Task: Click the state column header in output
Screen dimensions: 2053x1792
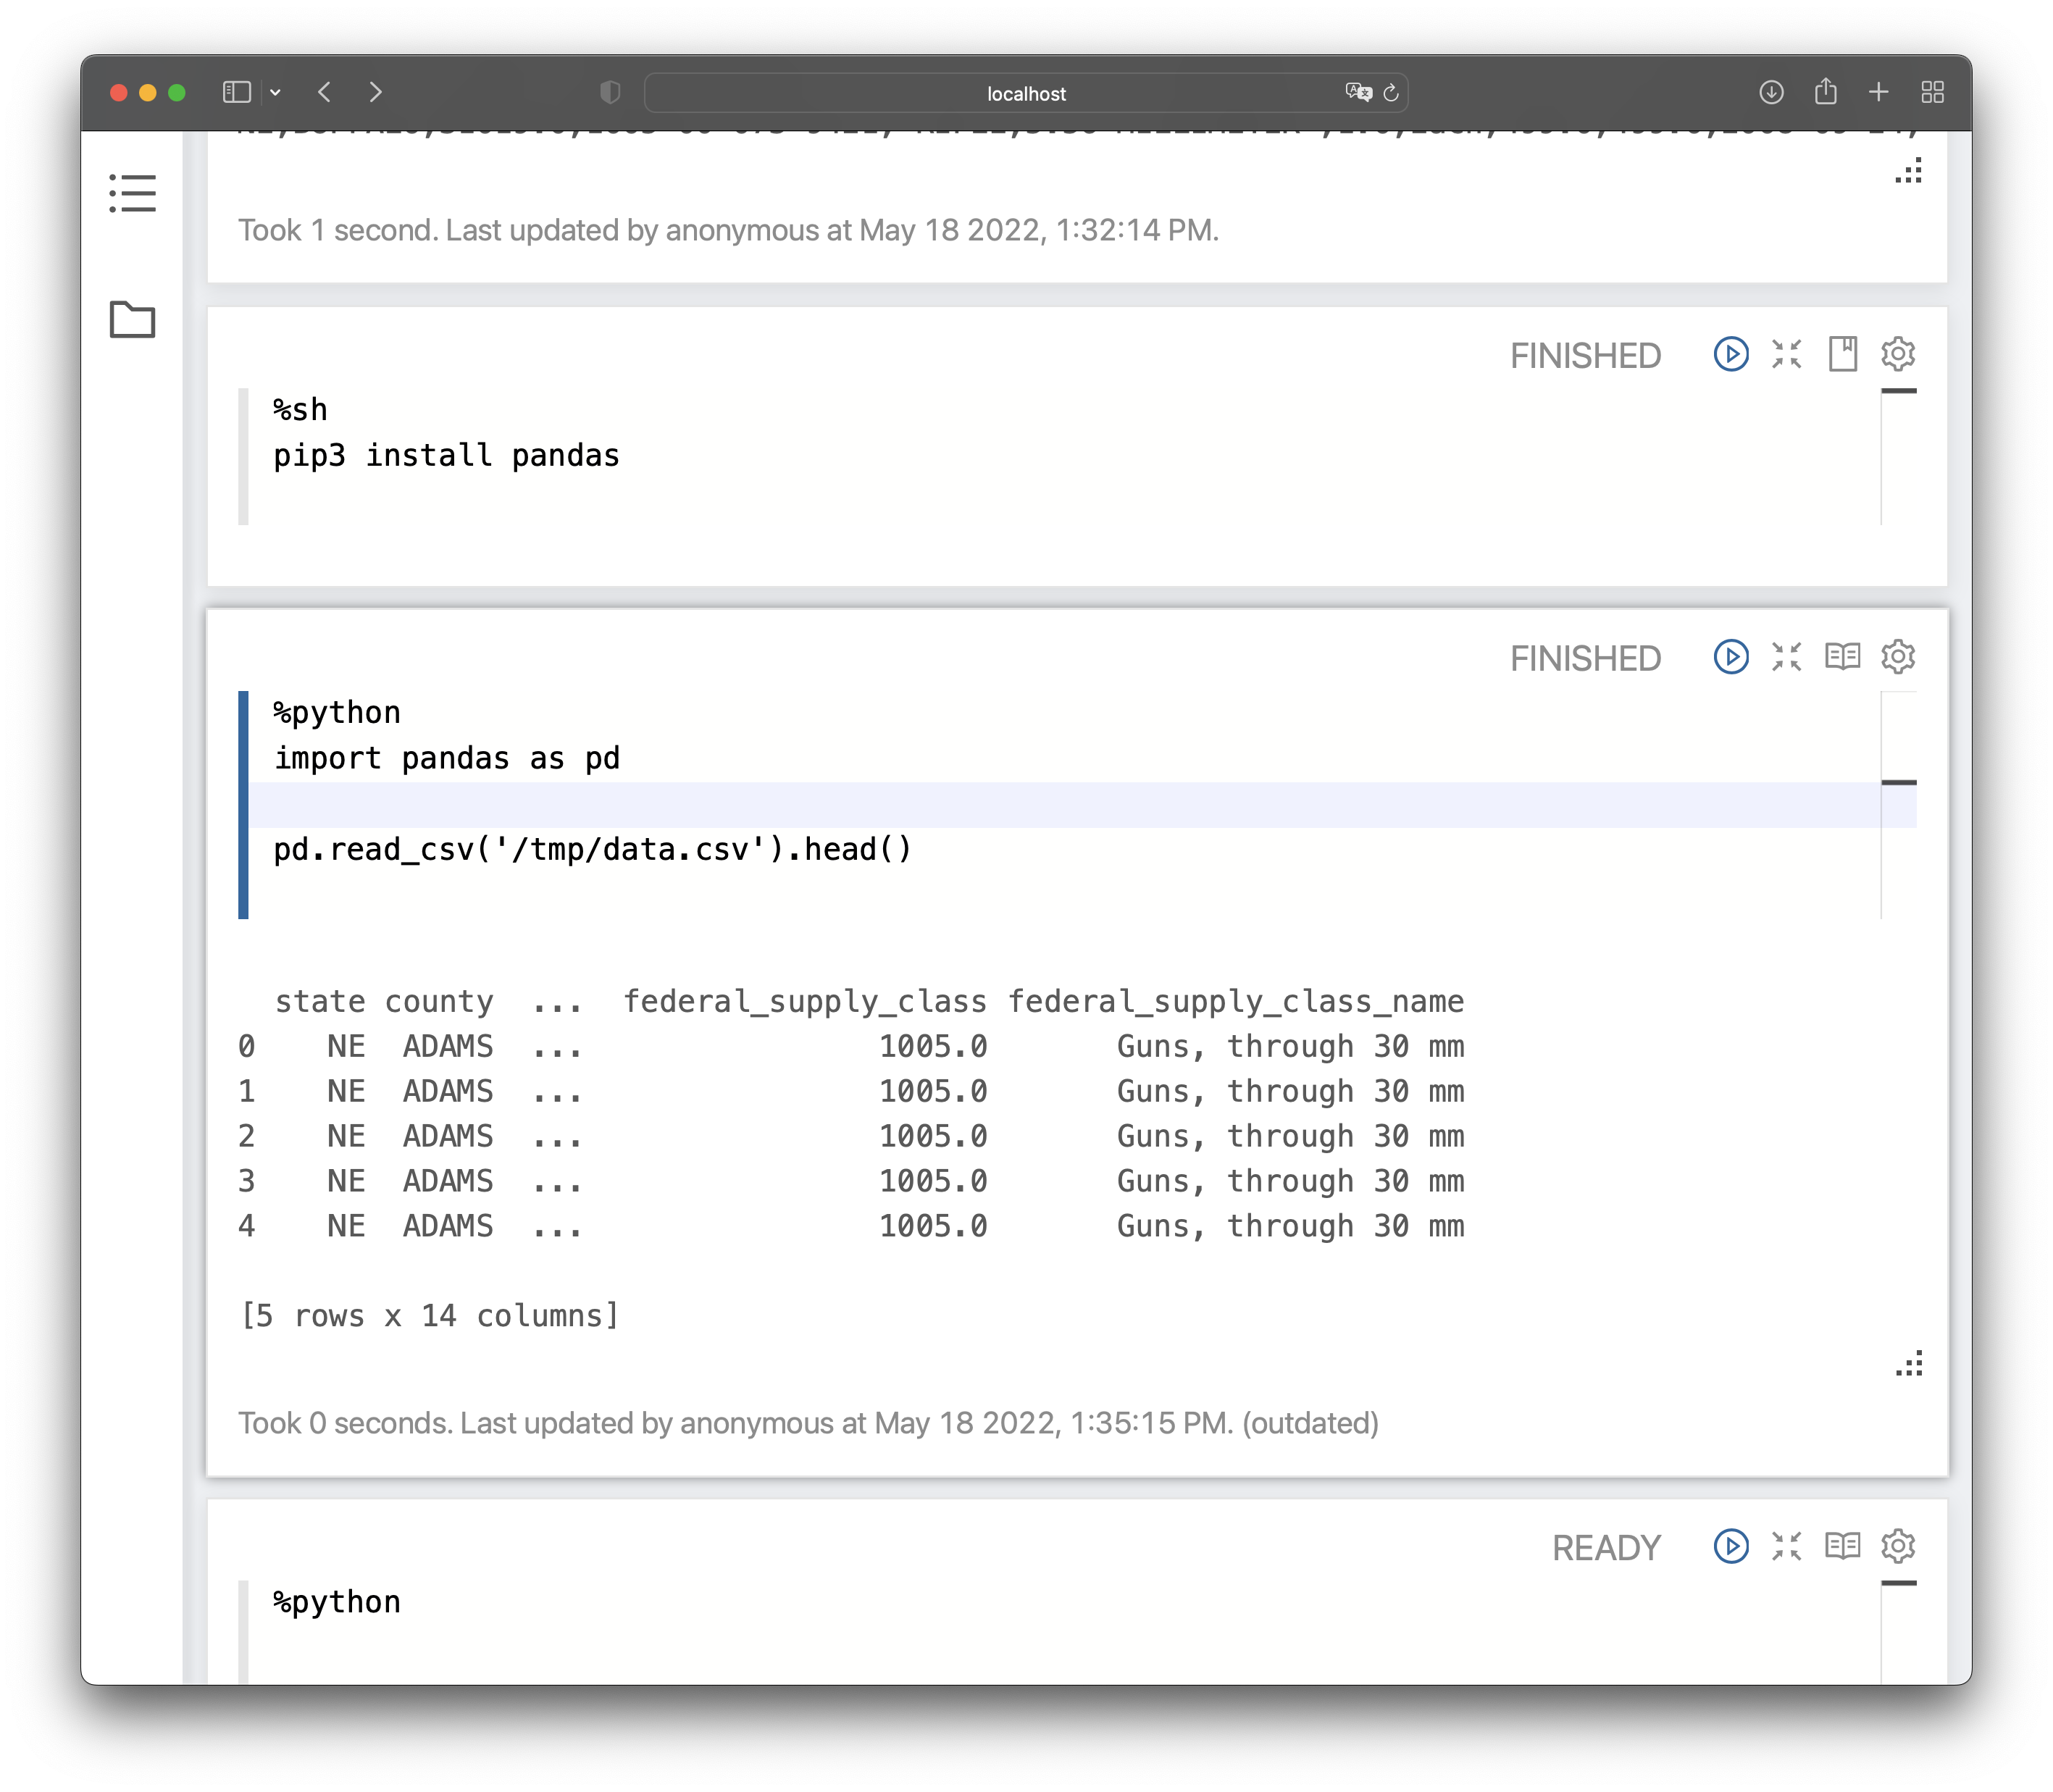Action: coord(320,1002)
